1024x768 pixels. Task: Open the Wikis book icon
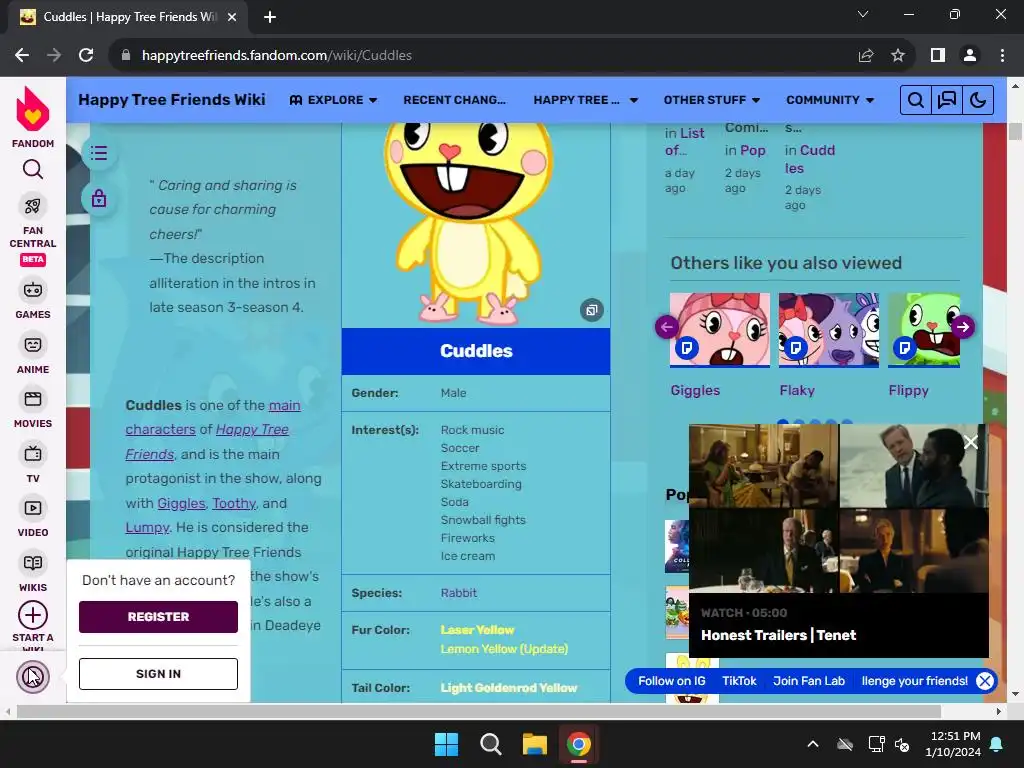(x=33, y=563)
